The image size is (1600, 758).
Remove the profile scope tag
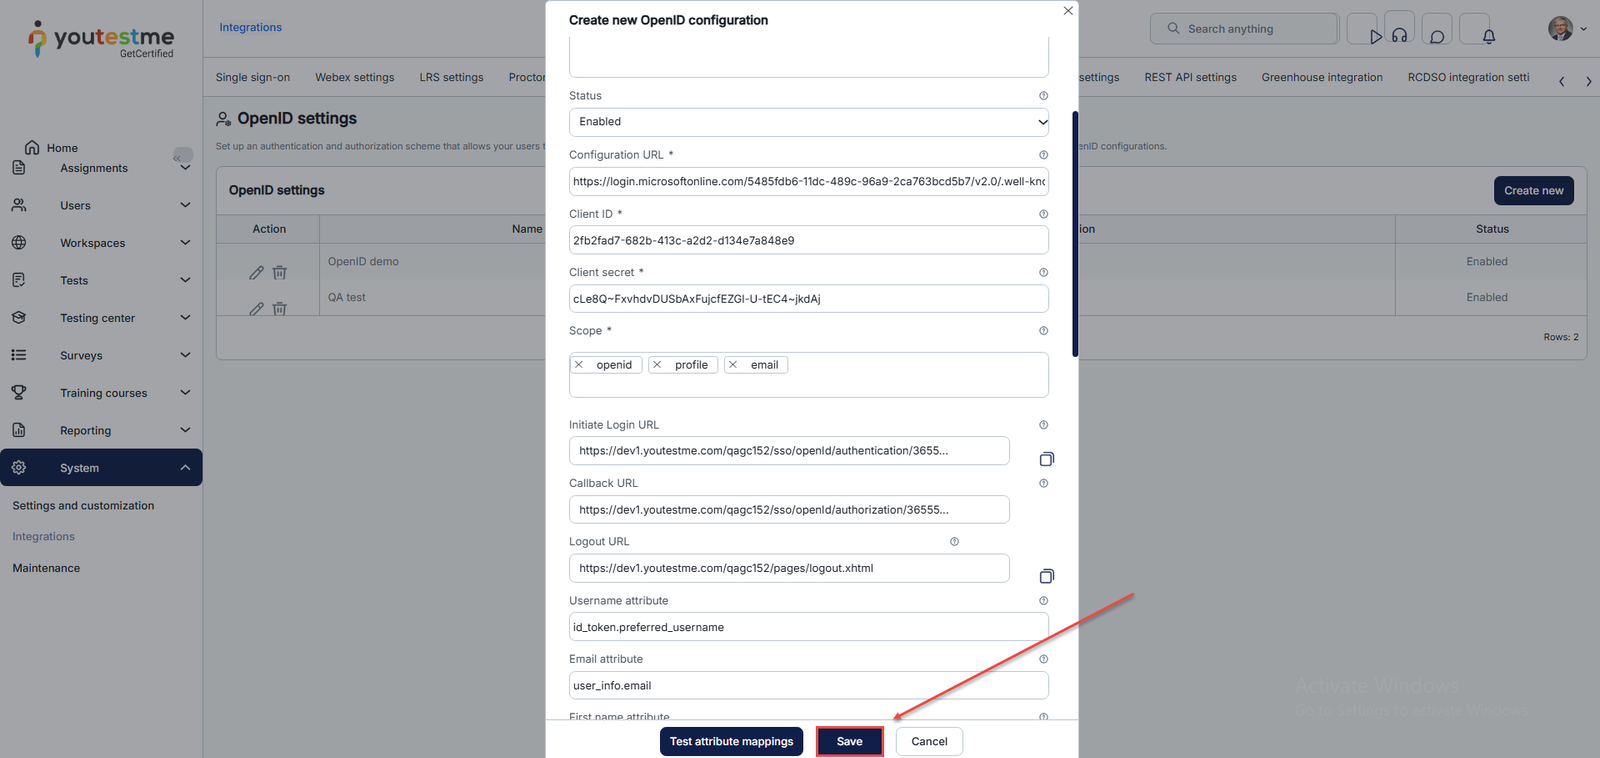click(x=657, y=365)
